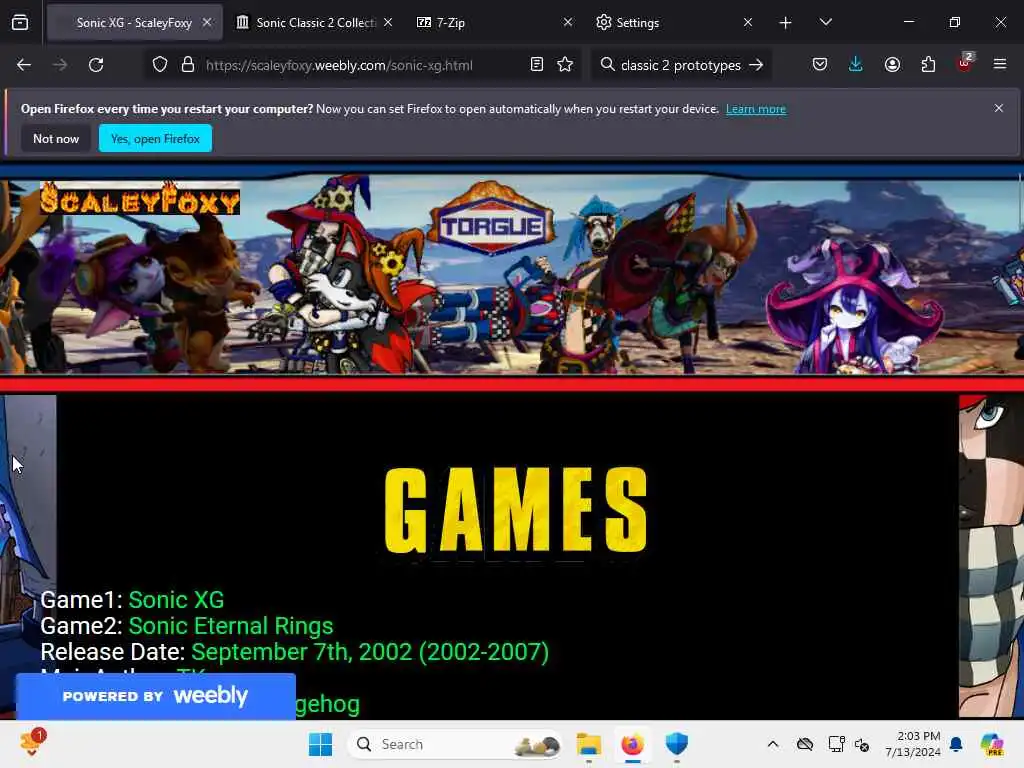The height and width of the screenshot is (768, 1024).
Task: Open the Extensions puzzle icon
Action: click(x=928, y=65)
